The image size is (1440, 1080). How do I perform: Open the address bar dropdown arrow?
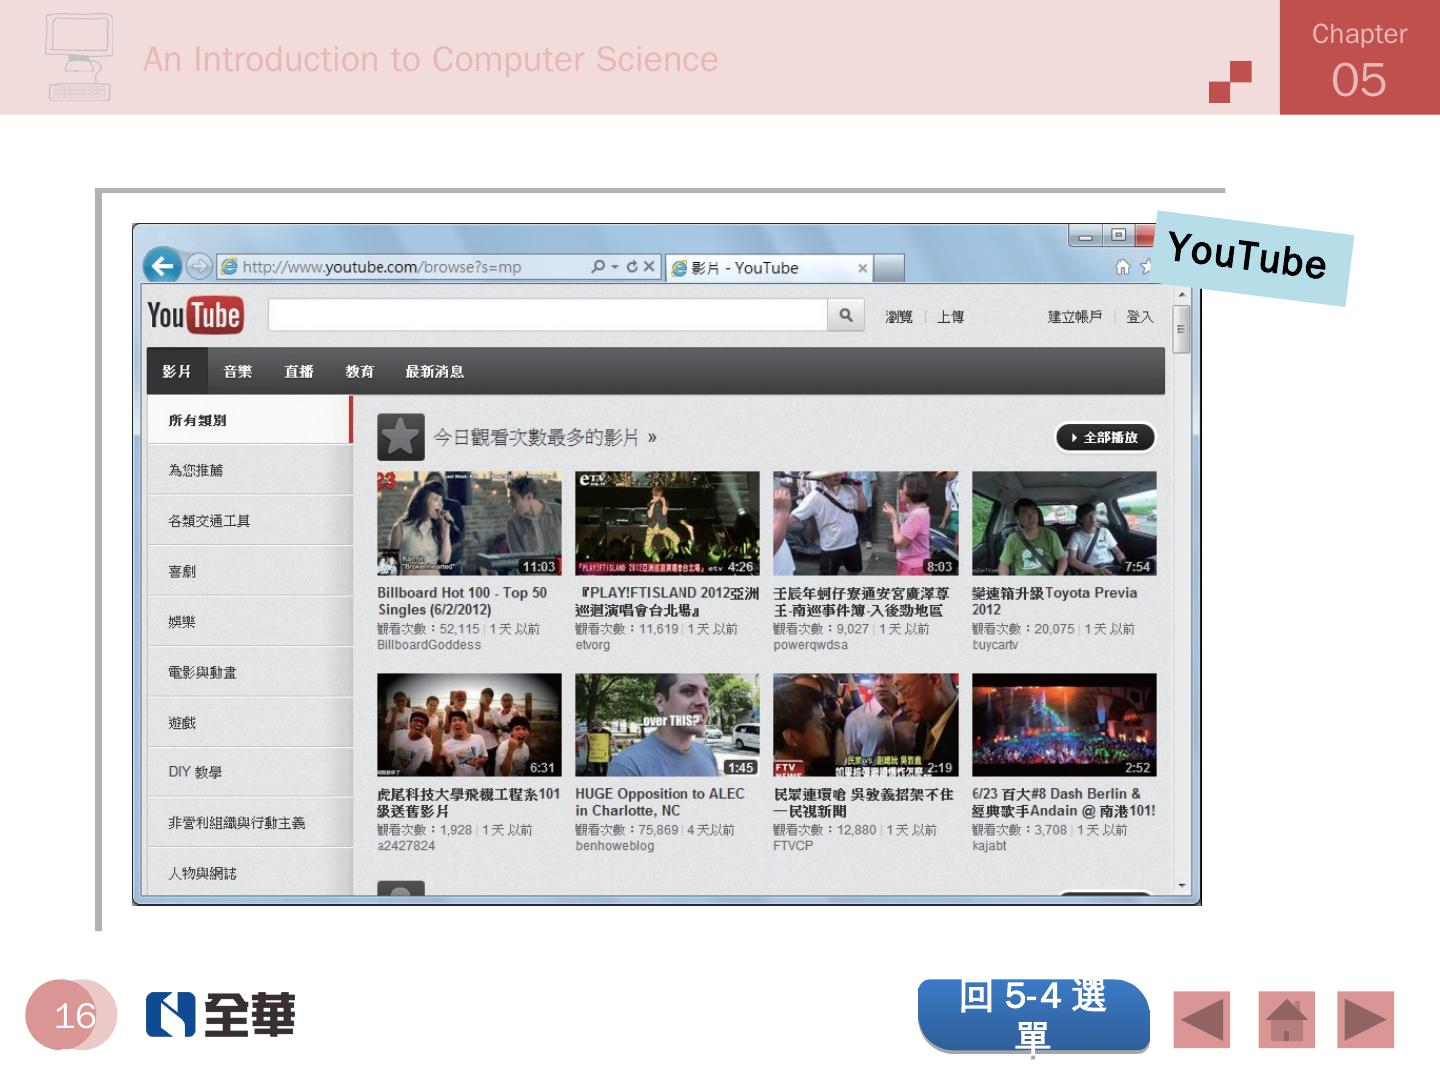tap(615, 267)
